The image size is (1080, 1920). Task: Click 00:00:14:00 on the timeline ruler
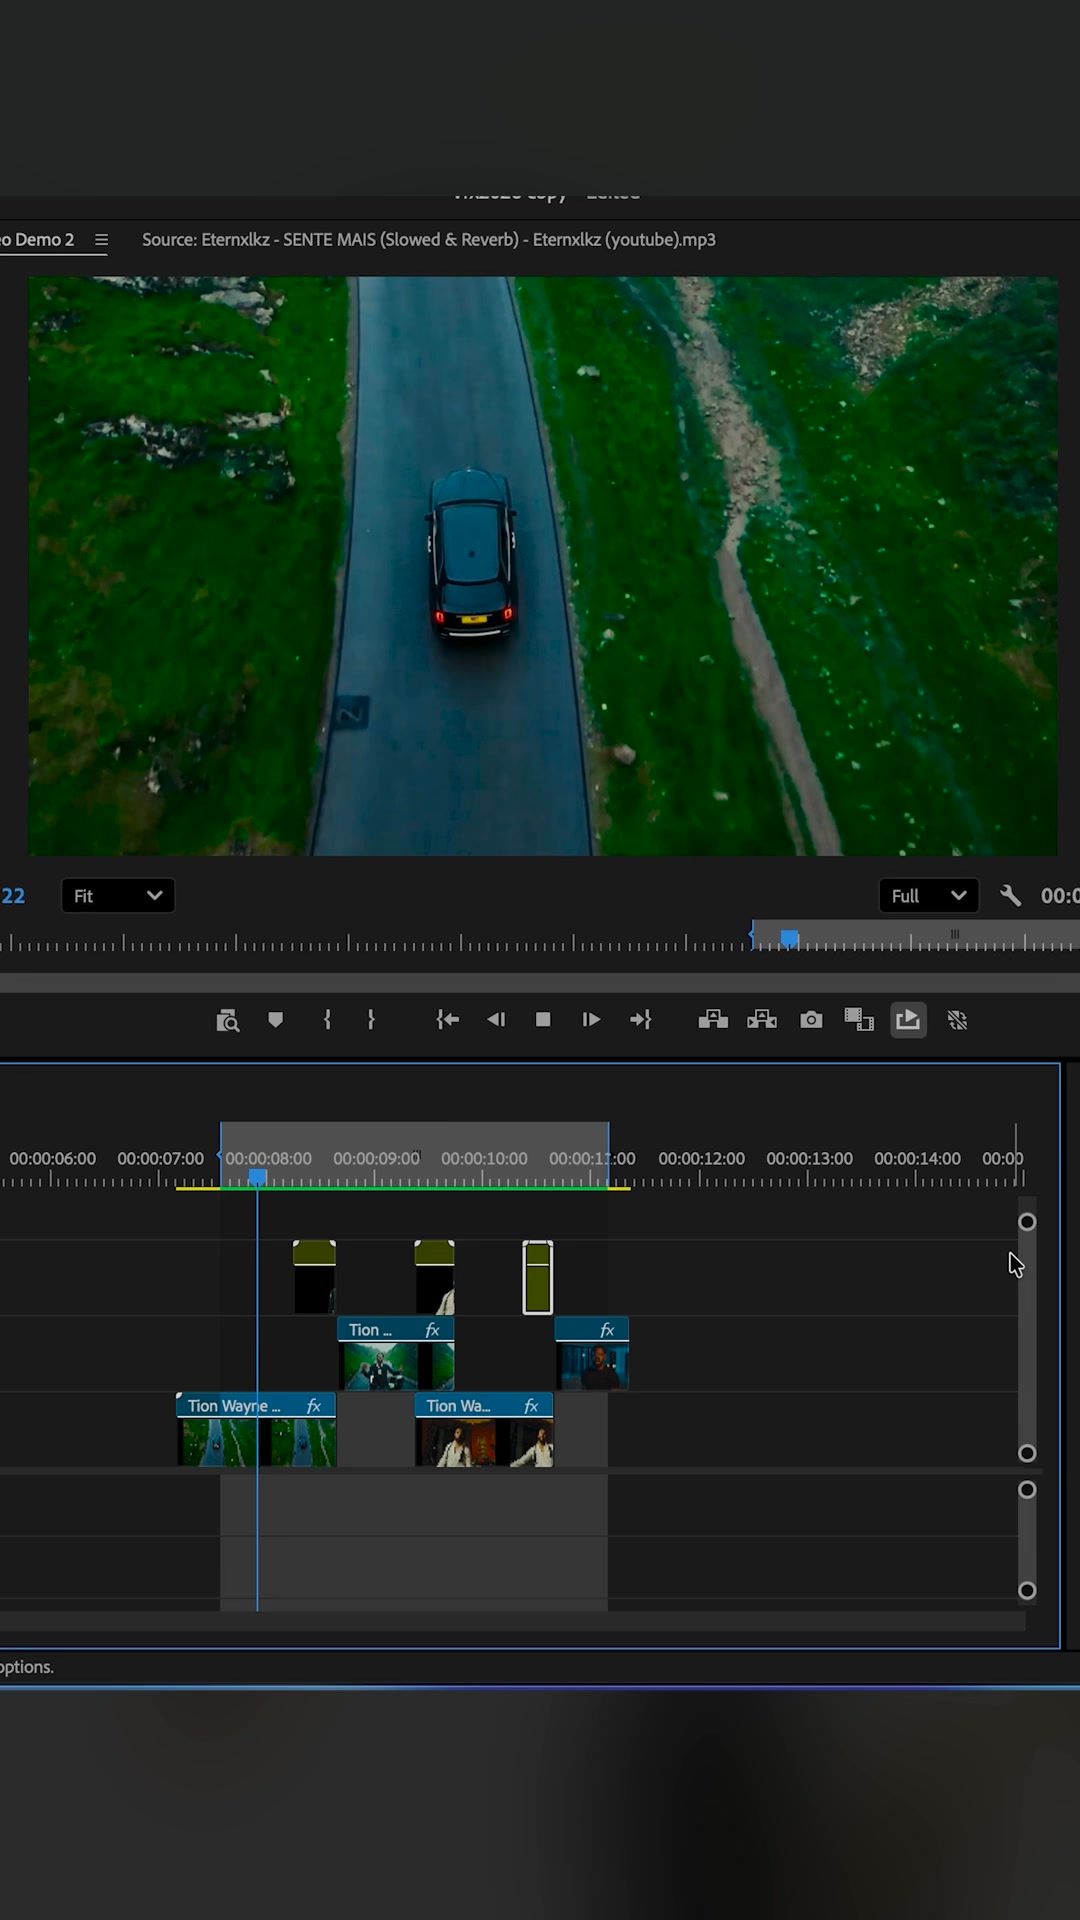click(x=918, y=1158)
